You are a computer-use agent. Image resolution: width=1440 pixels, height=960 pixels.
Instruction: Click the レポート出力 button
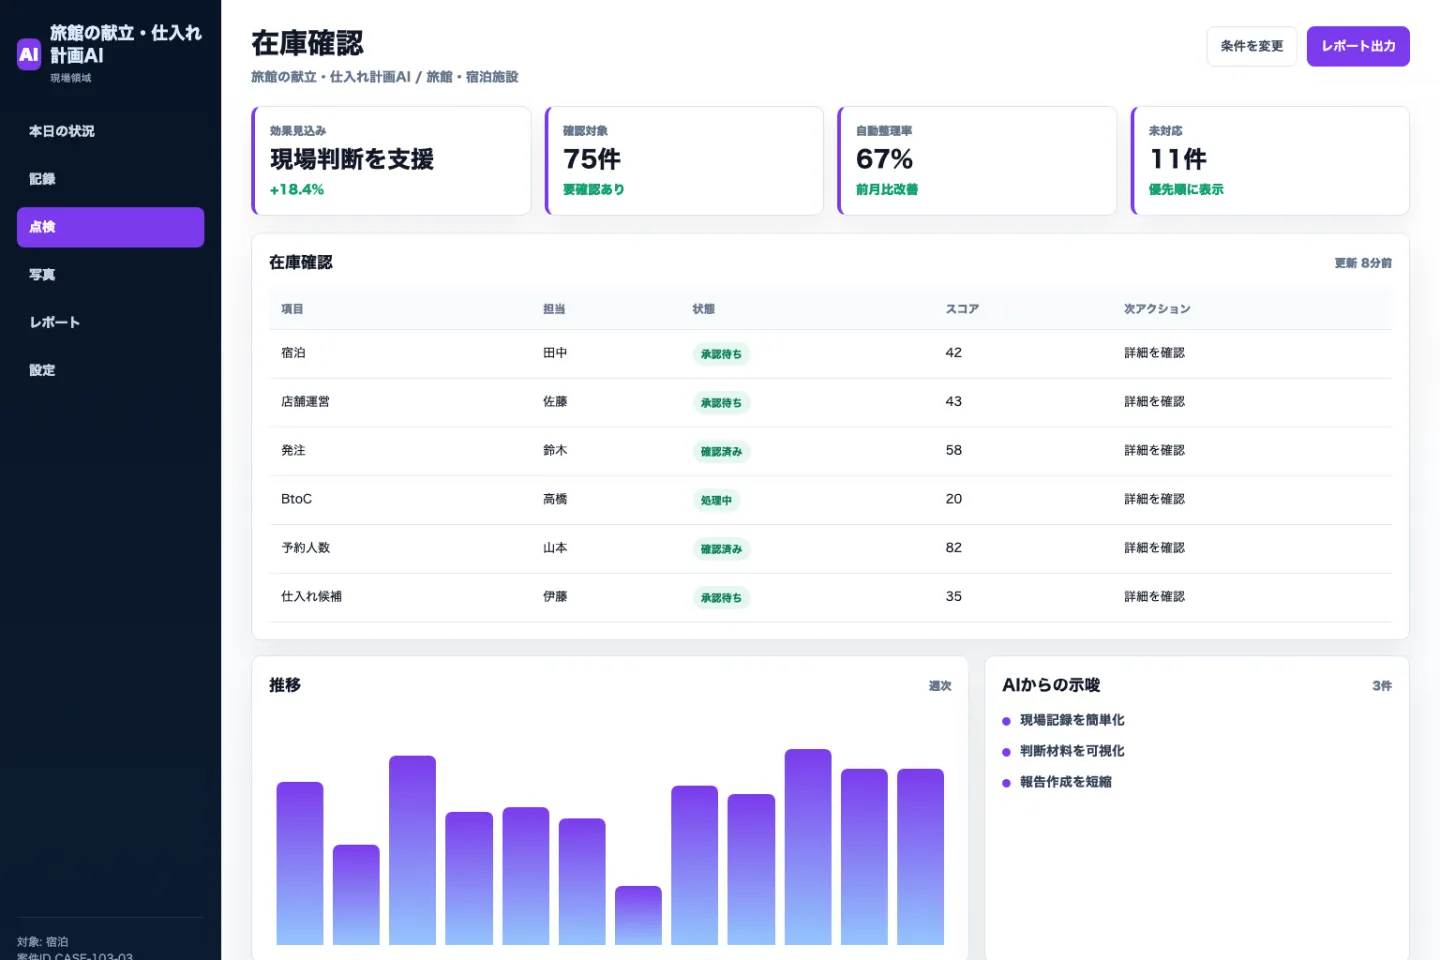pyautogui.click(x=1358, y=46)
